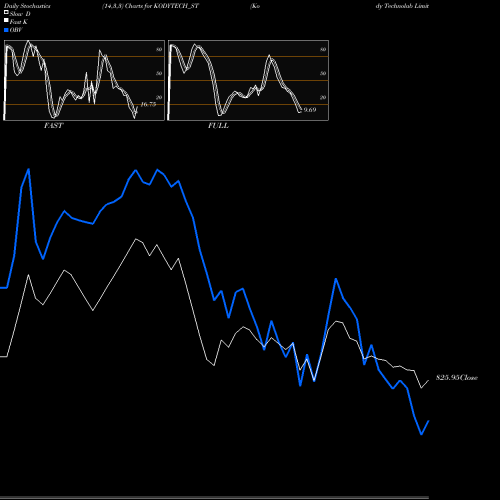Click the 20 level label in FAST chart
The width and height of the screenshot is (500, 500).
(x=159, y=97)
